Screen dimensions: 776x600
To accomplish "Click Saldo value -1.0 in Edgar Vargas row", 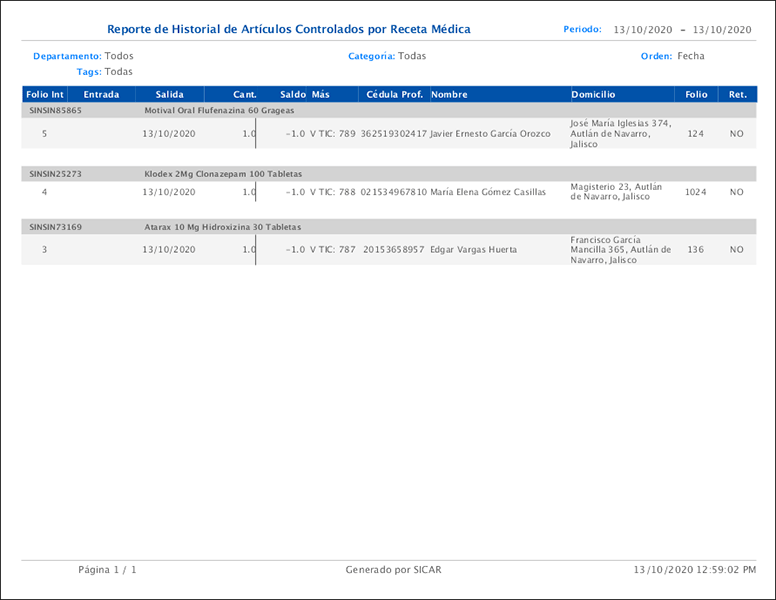I will [295, 250].
